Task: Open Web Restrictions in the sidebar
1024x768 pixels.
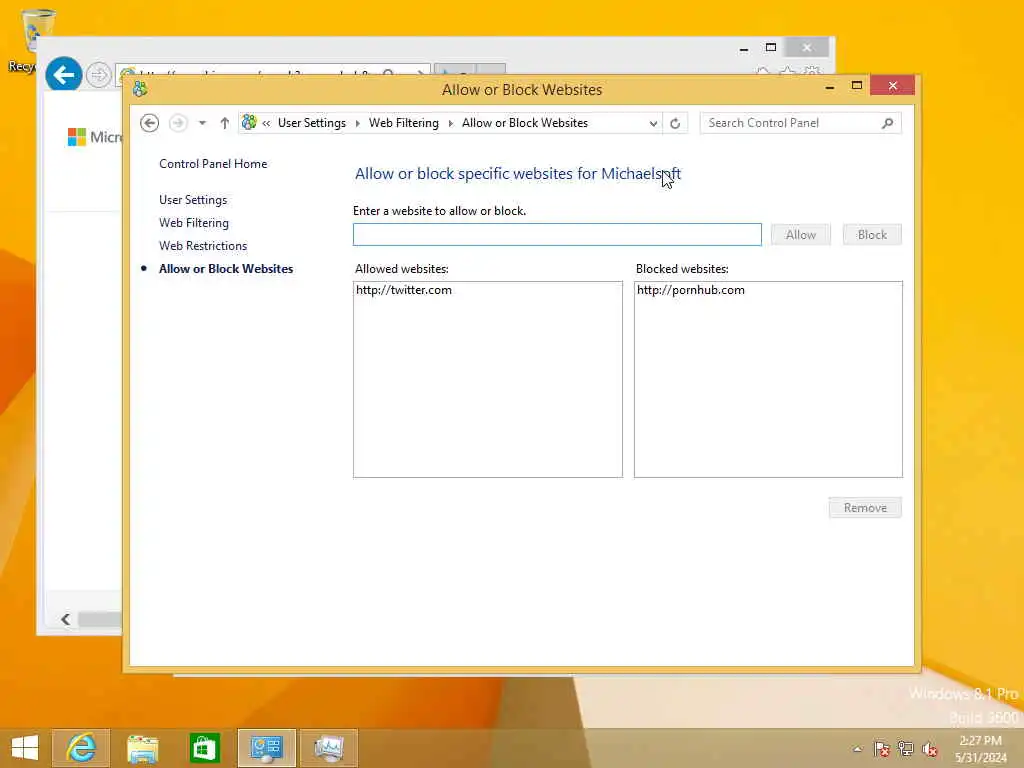Action: (203, 246)
